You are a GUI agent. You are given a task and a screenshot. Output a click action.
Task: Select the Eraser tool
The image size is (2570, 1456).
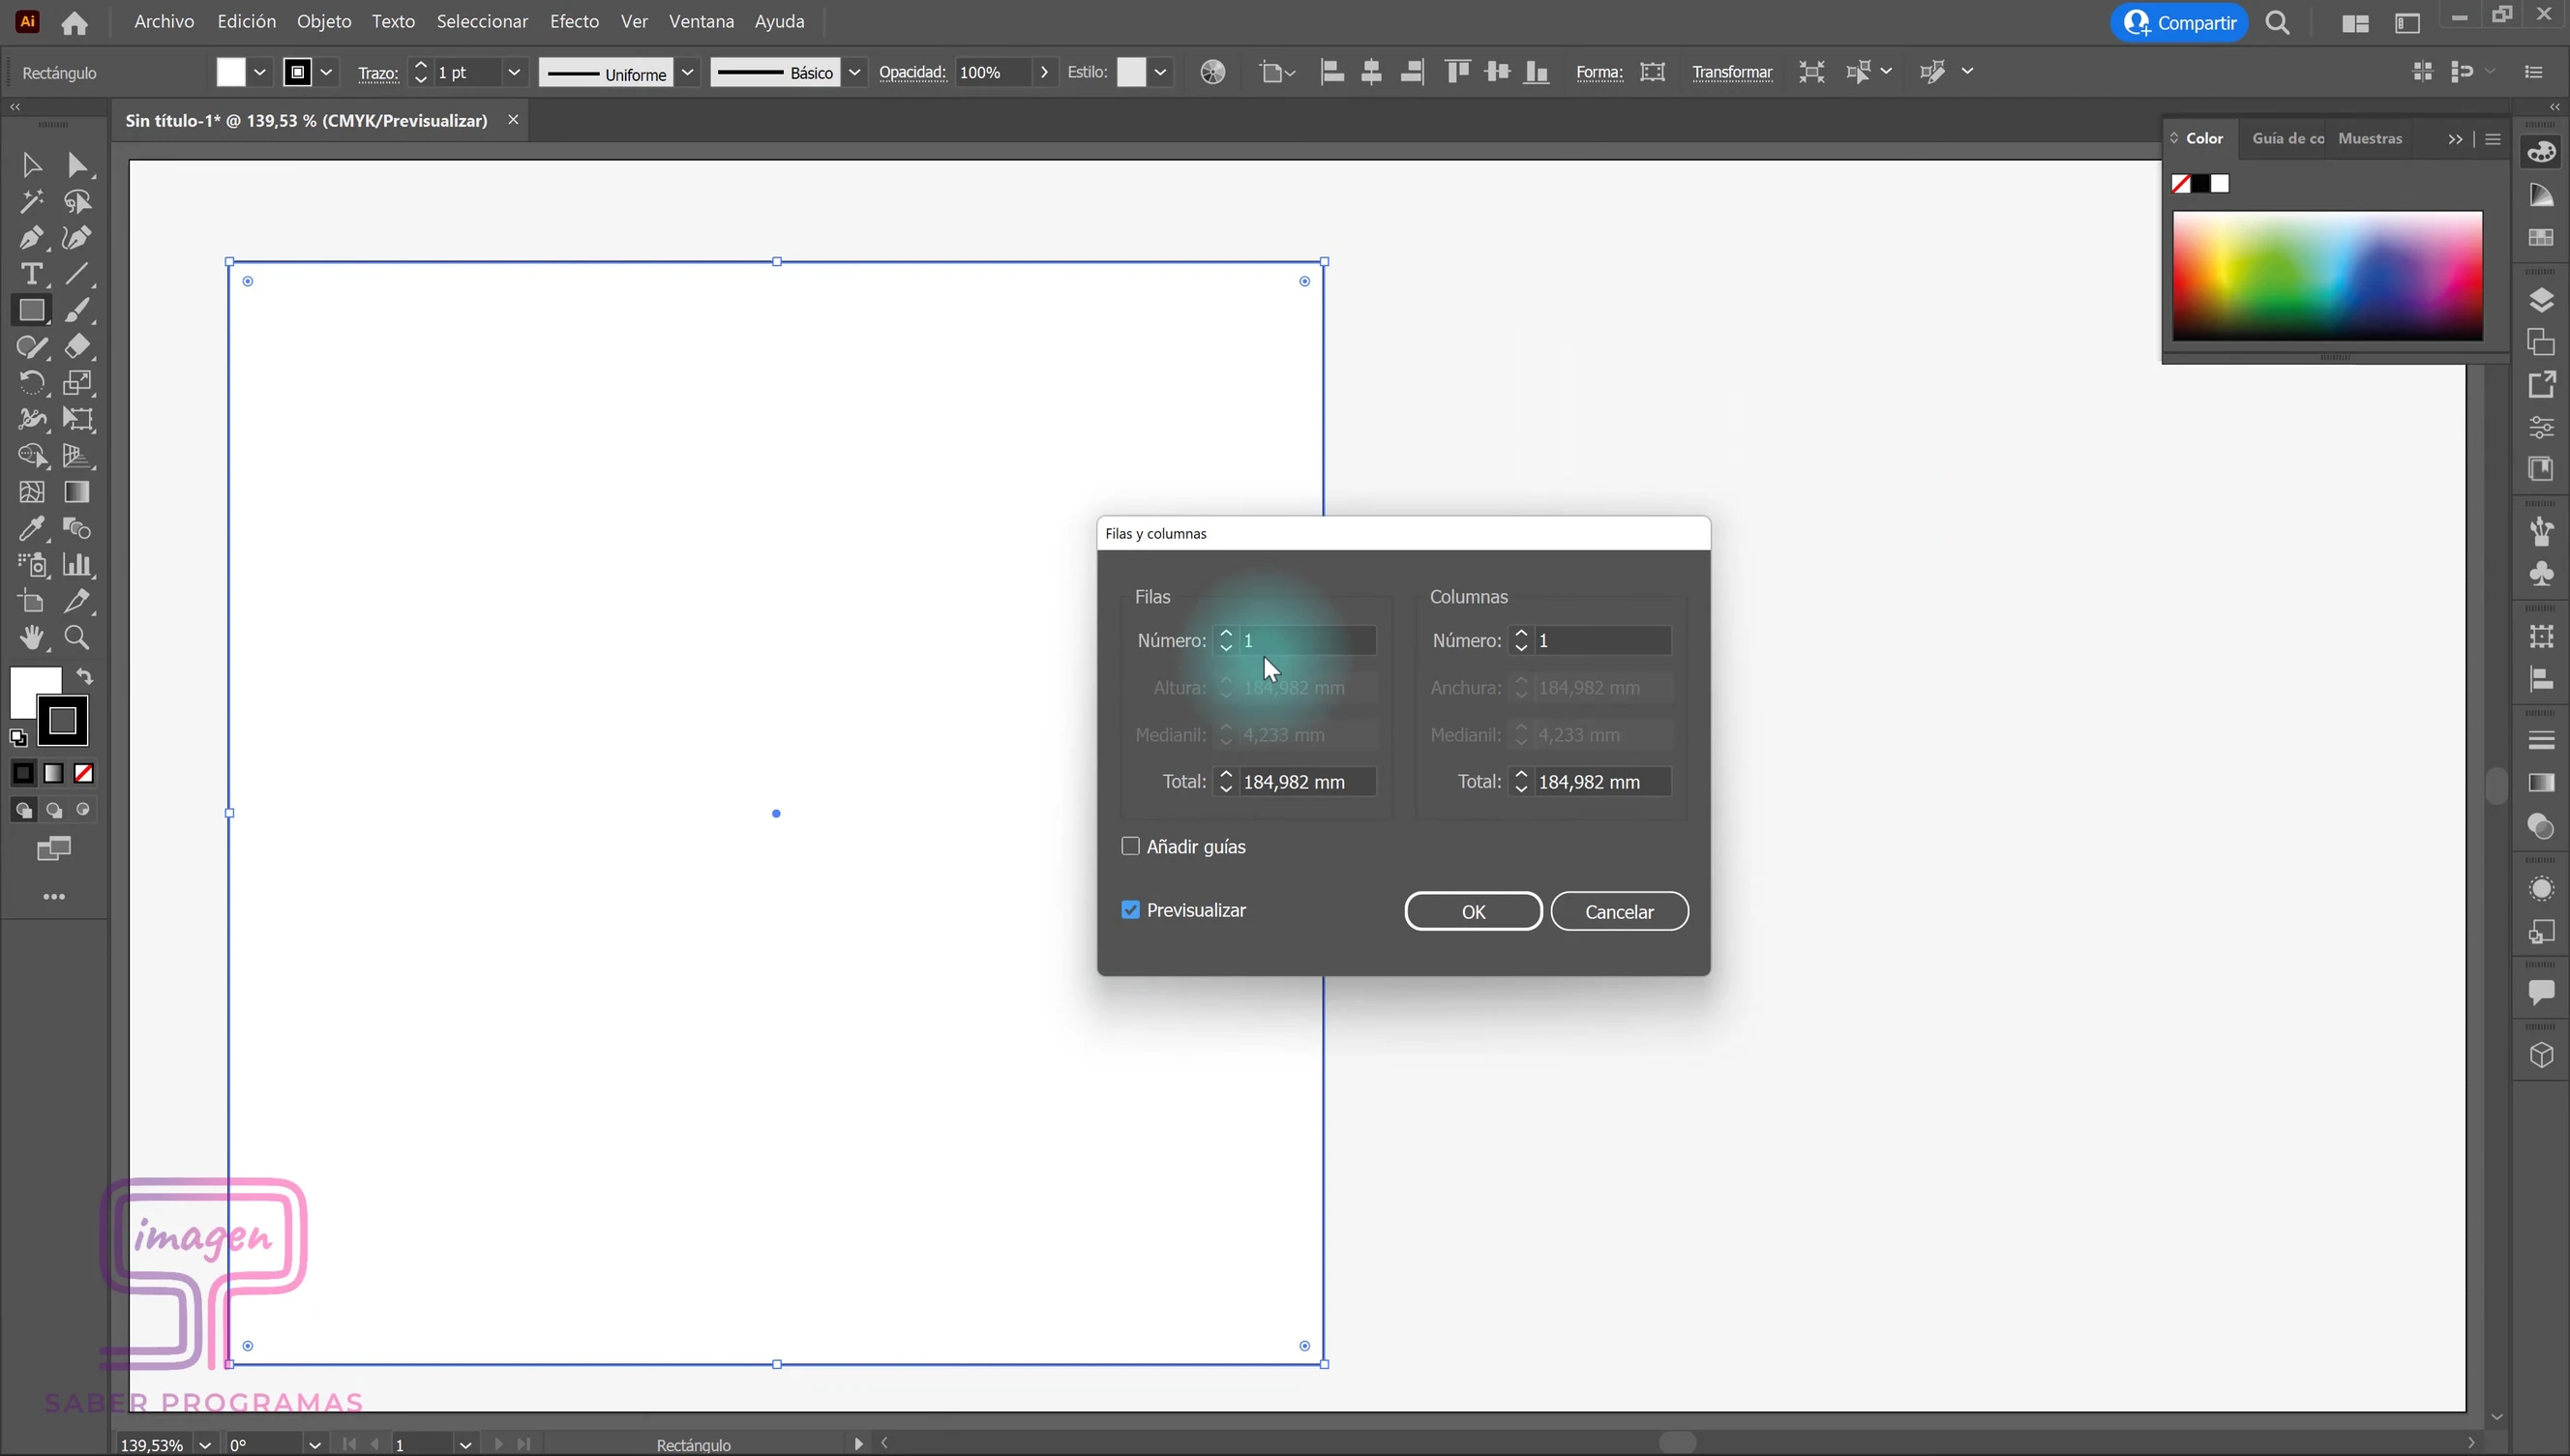pyautogui.click(x=77, y=346)
